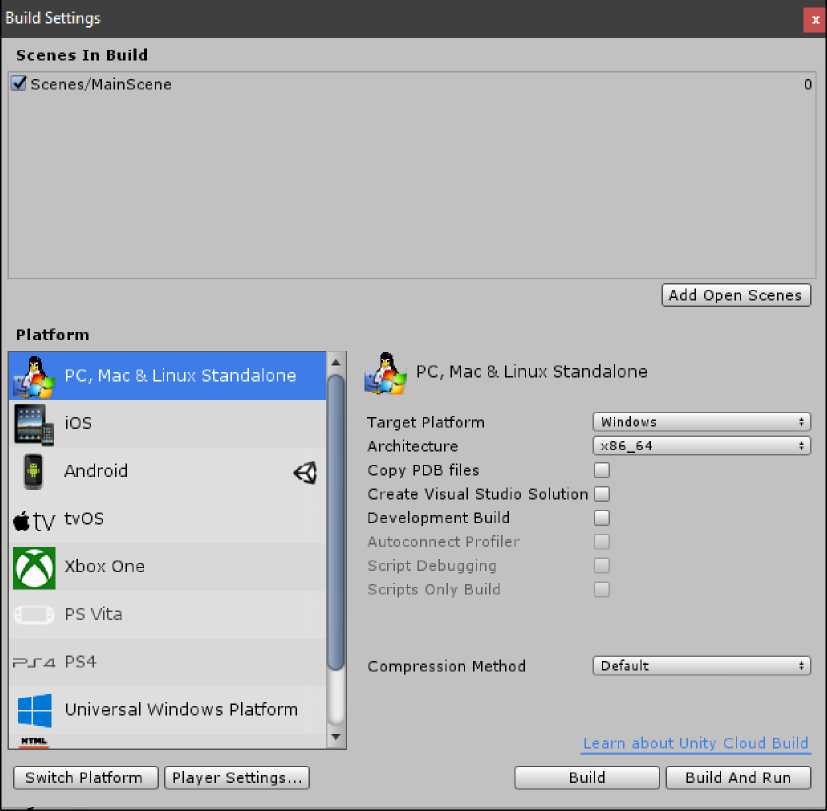Open the Target Platform dropdown
The width and height of the screenshot is (827, 811).
tap(701, 422)
